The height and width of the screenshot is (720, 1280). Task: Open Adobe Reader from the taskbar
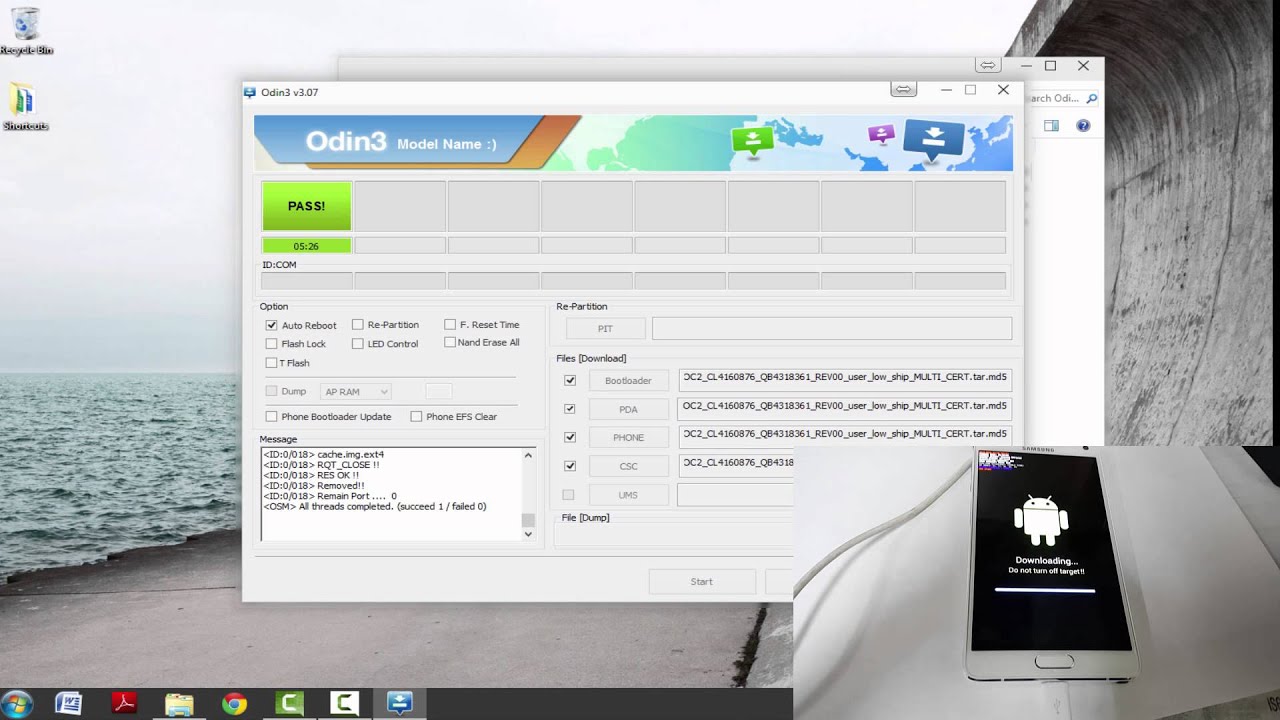point(124,704)
